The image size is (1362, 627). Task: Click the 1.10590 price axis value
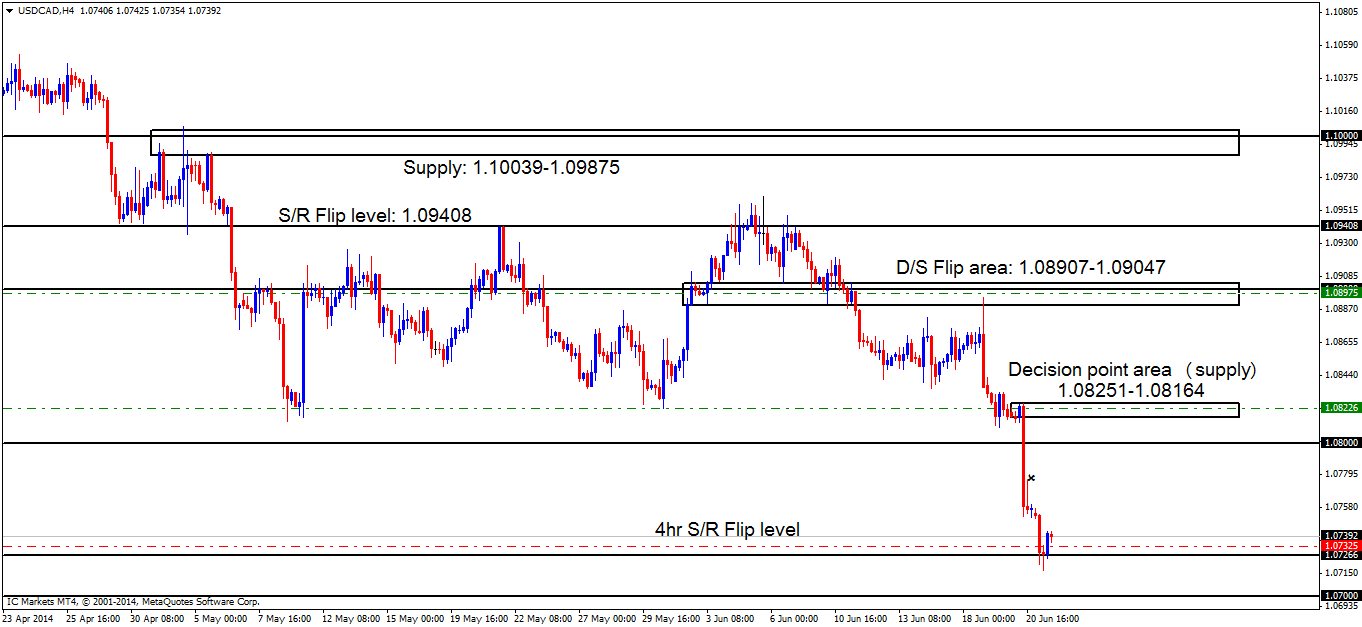click(1340, 45)
